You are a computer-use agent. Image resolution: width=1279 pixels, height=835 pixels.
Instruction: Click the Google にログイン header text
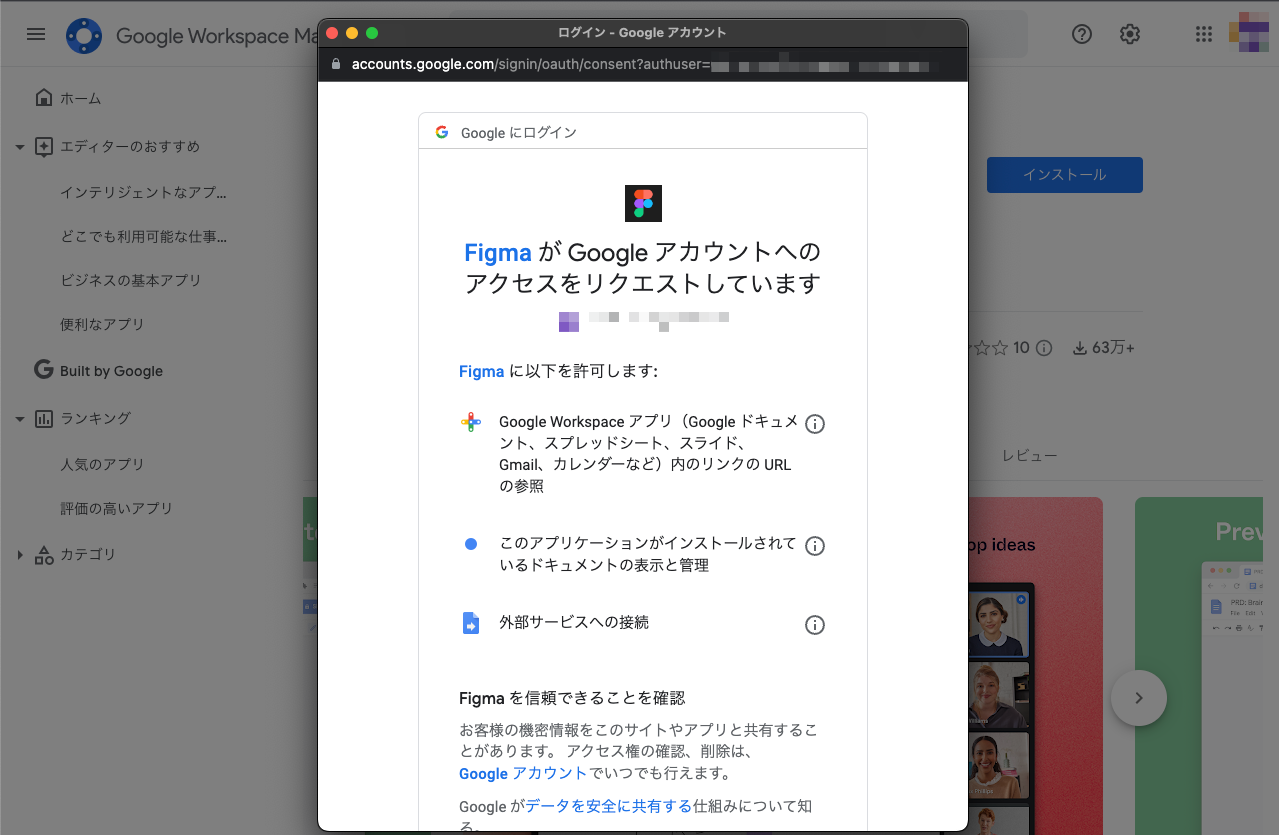519,133
